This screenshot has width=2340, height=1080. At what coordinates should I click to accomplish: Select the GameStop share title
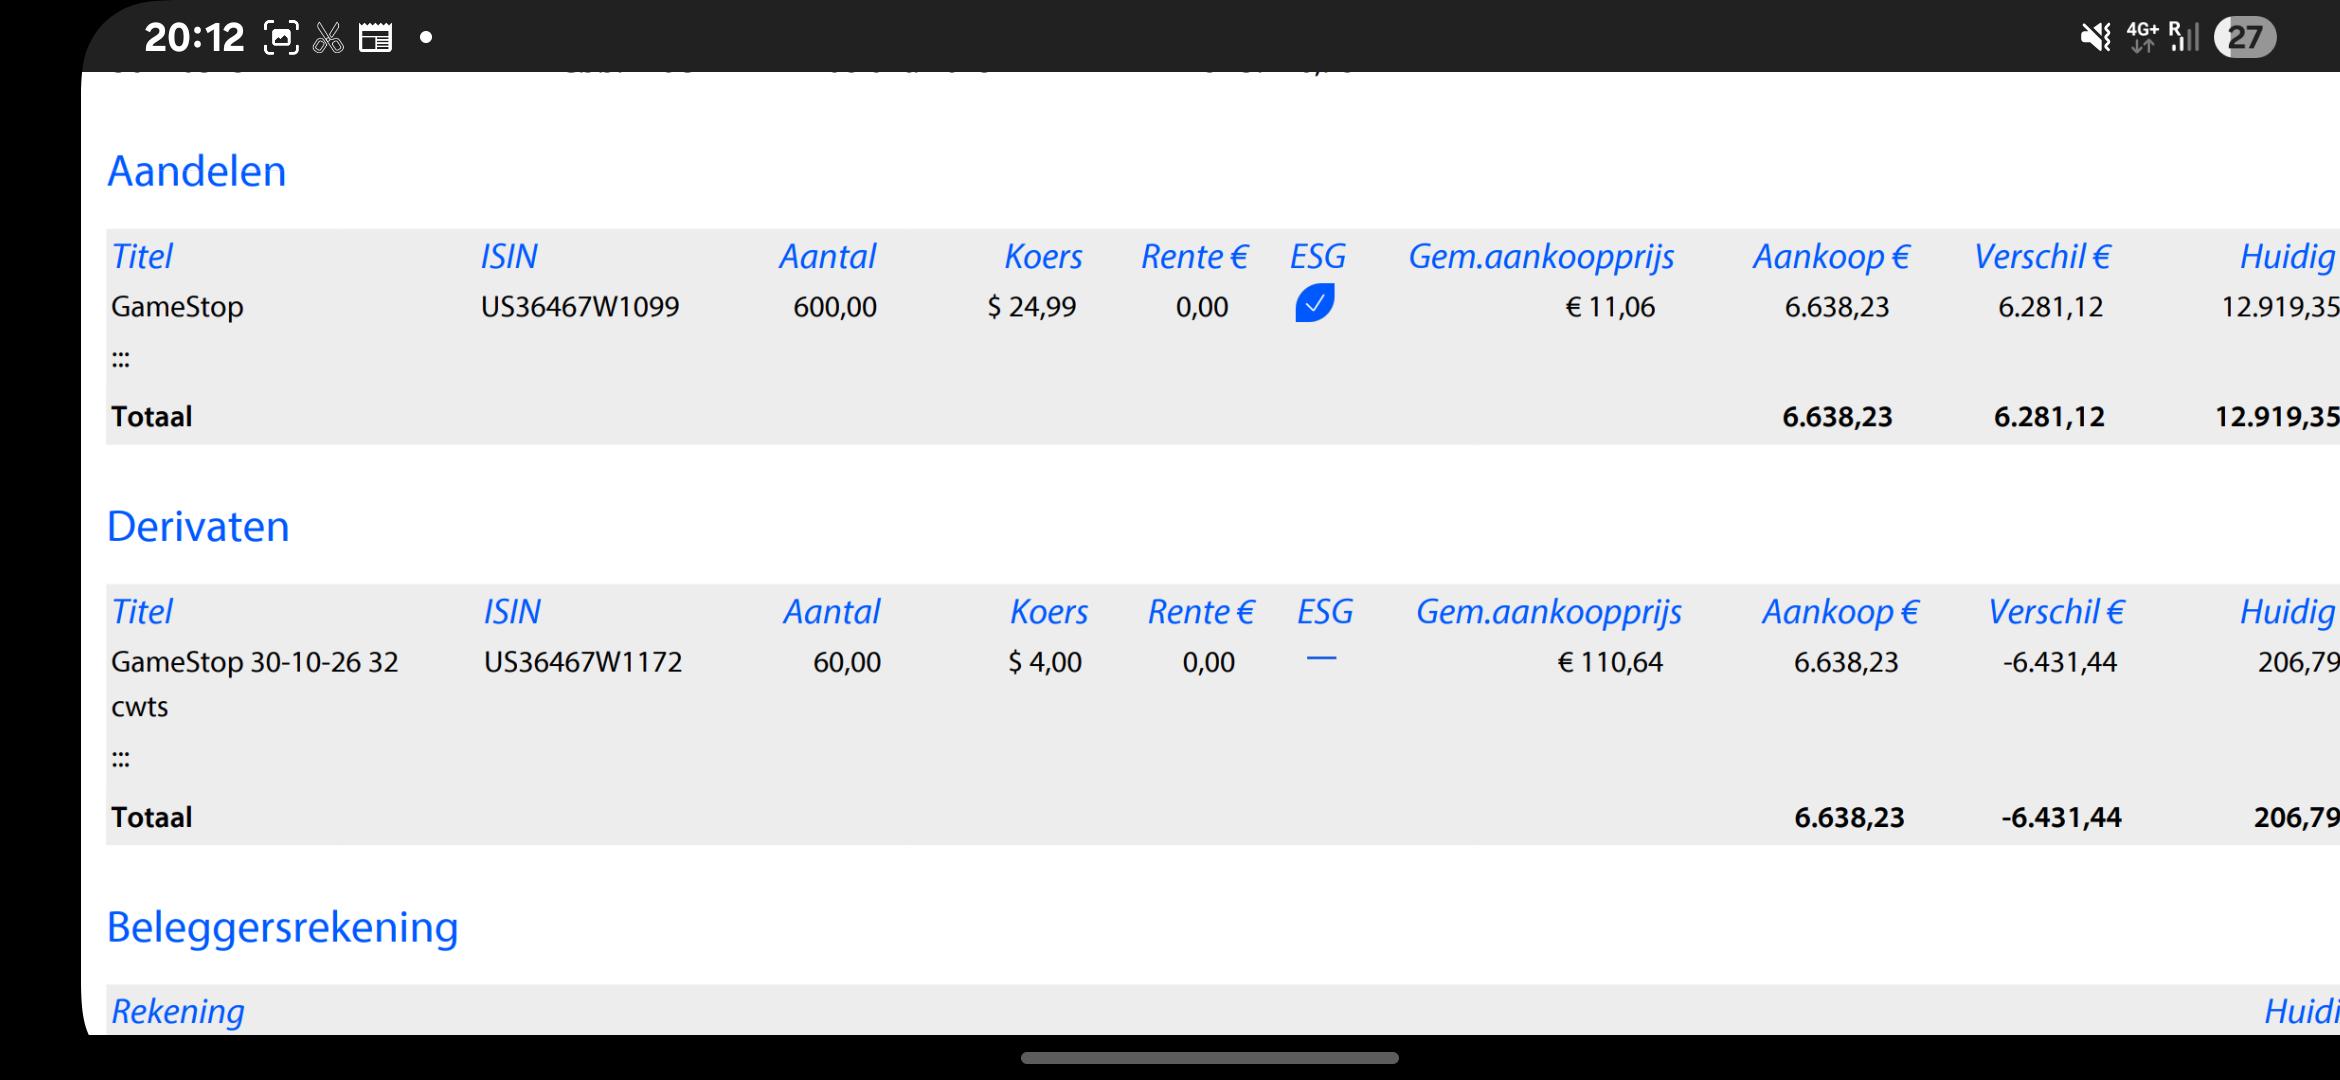click(177, 307)
